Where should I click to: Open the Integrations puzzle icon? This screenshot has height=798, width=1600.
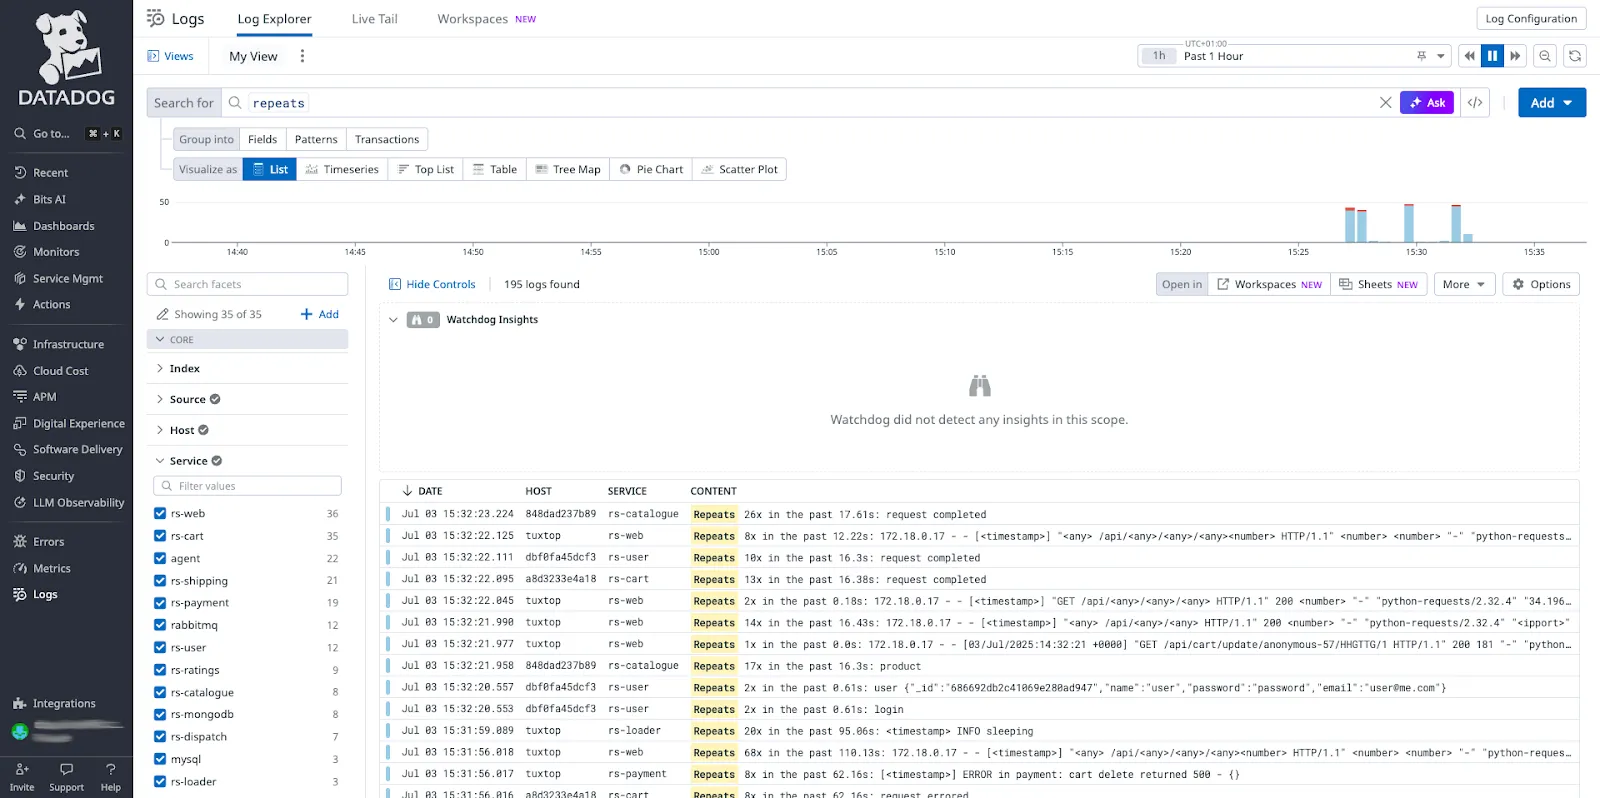[x=20, y=704]
